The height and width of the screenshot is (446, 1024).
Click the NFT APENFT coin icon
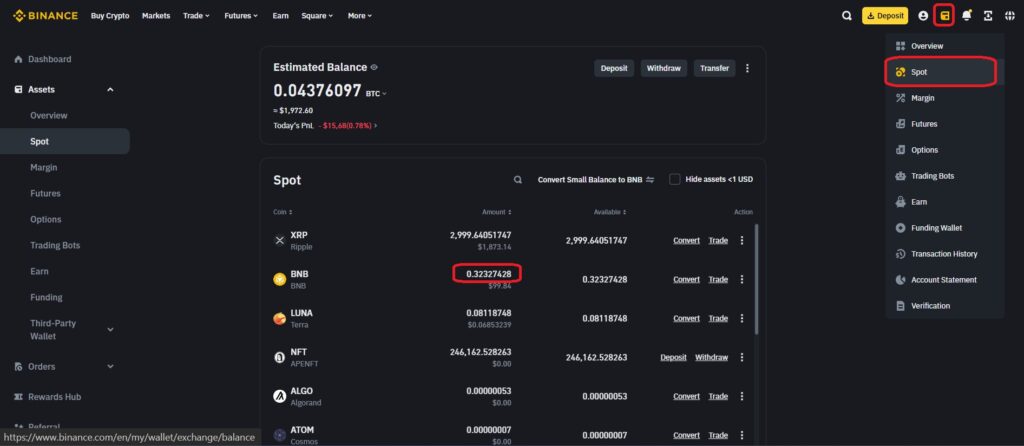click(280, 357)
